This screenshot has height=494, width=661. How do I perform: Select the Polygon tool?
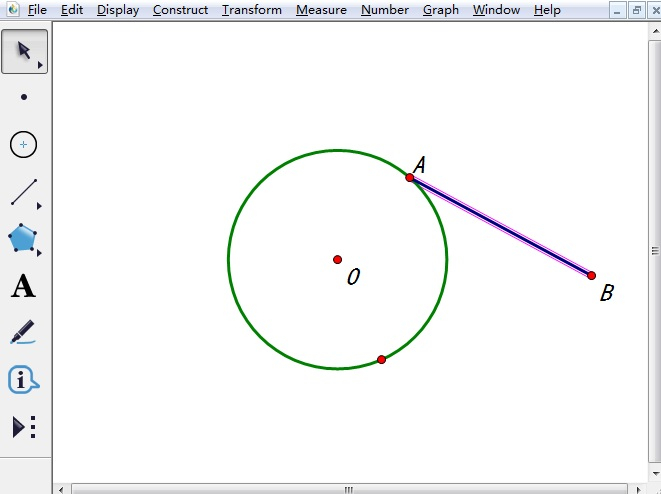tap(24, 239)
